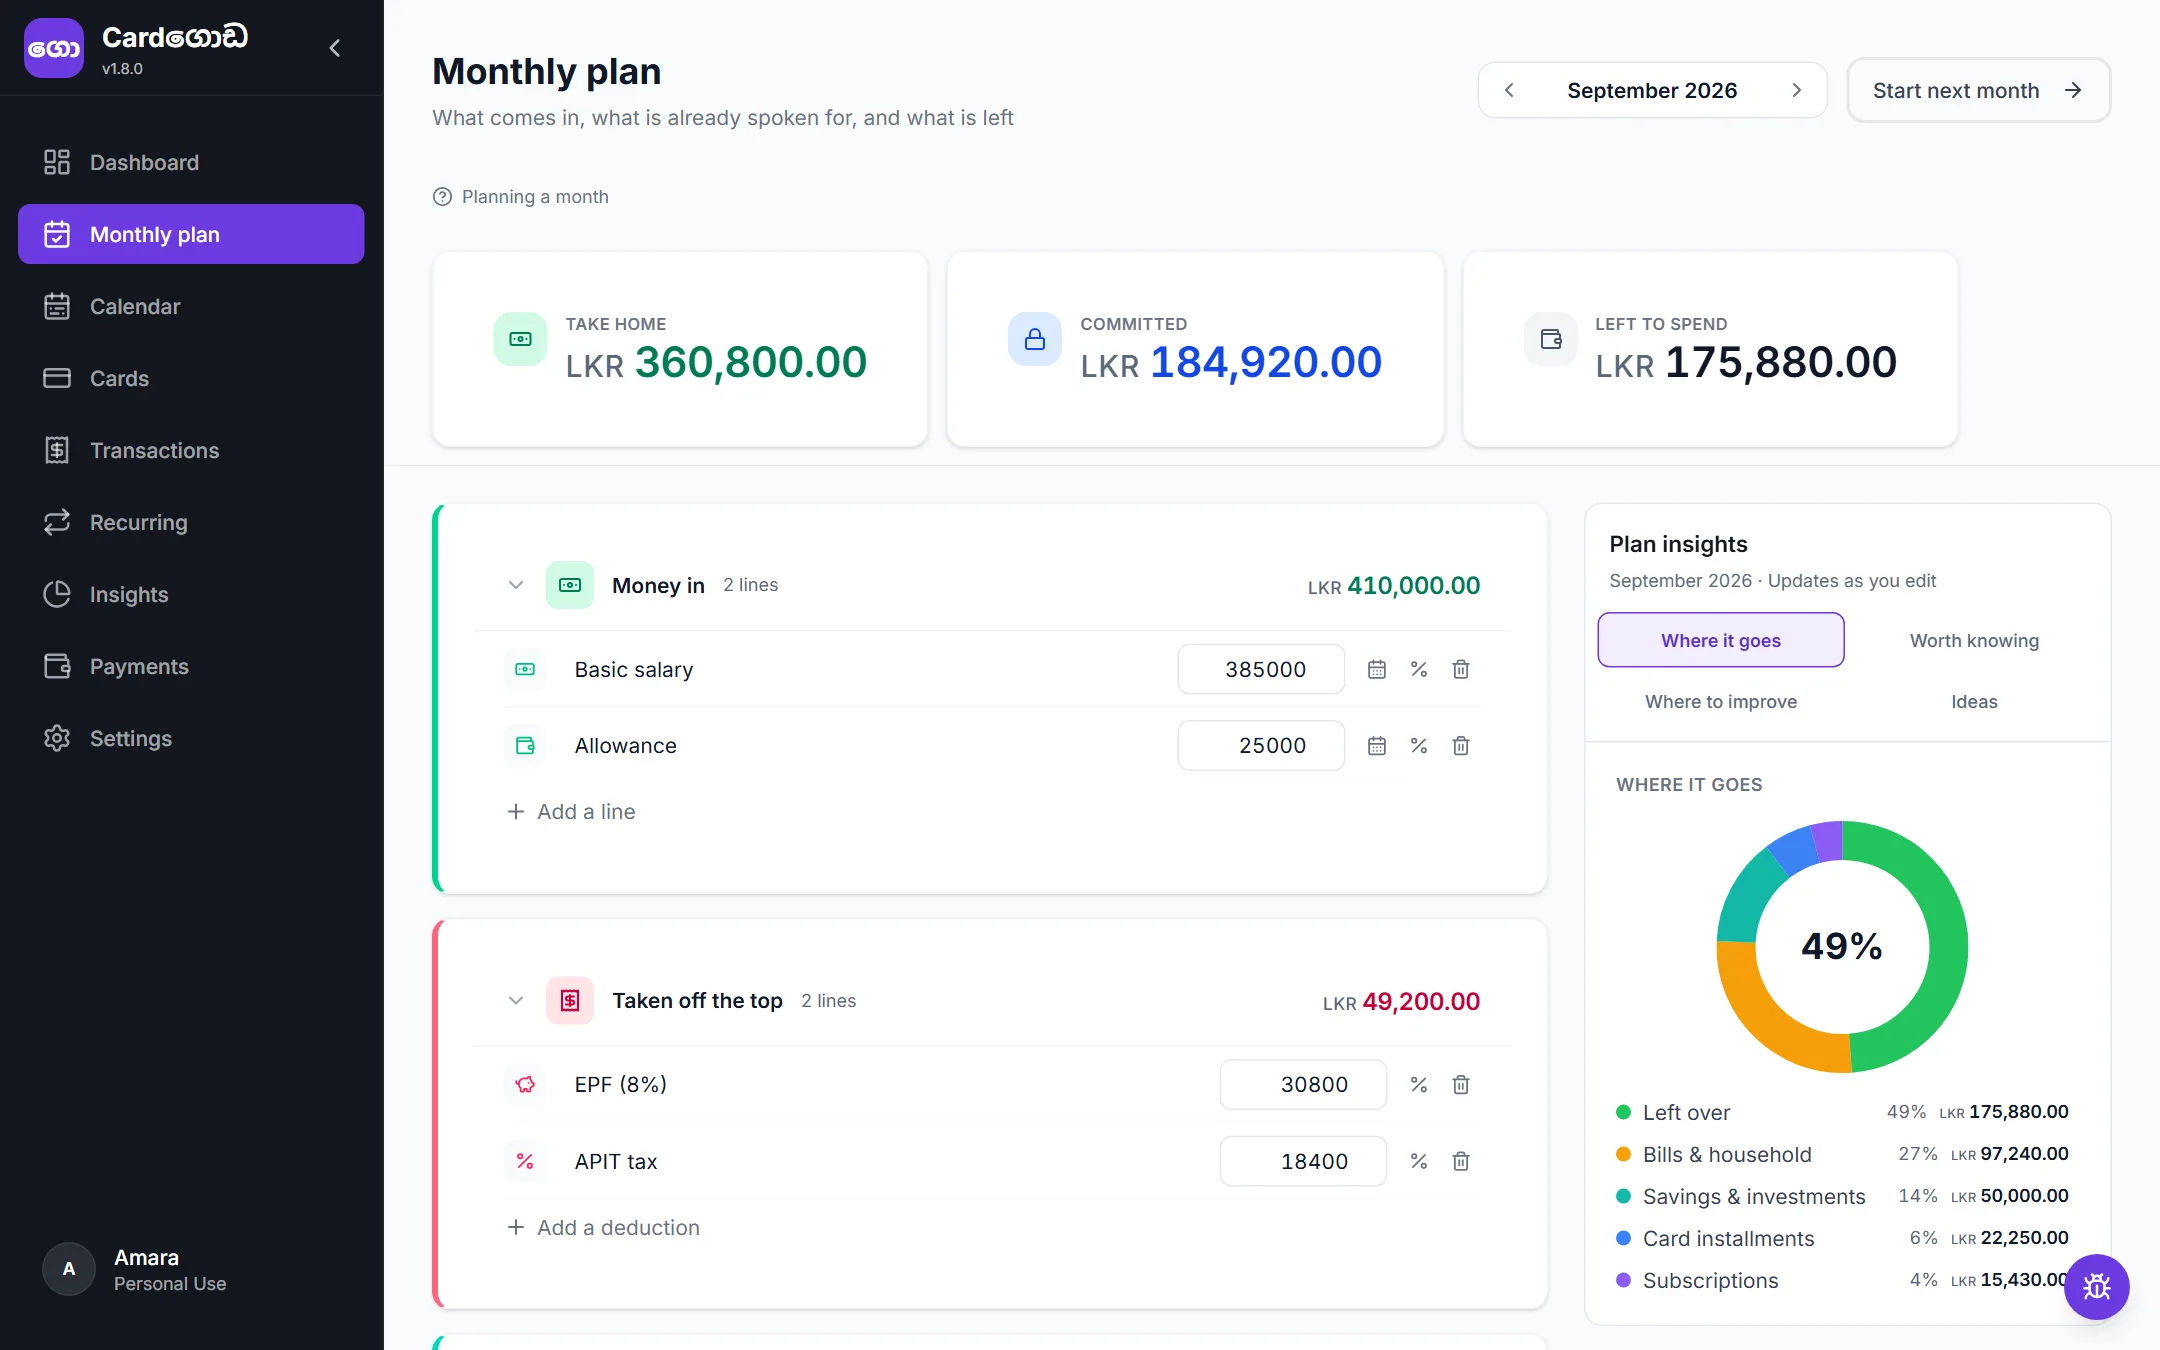Add a line to Money in
The width and height of the screenshot is (2160, 1350).
click(x=571, y=812)
